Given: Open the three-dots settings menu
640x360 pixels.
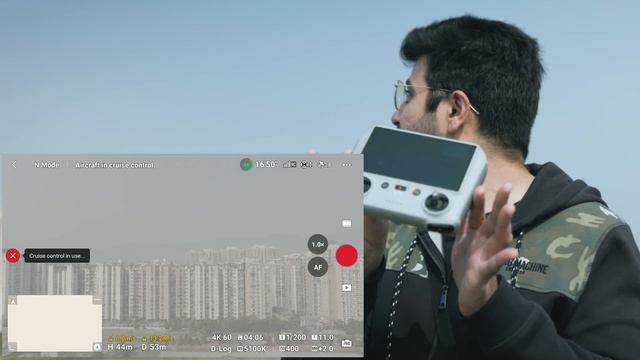Looking at the screenshot, I should pos(347,165).
